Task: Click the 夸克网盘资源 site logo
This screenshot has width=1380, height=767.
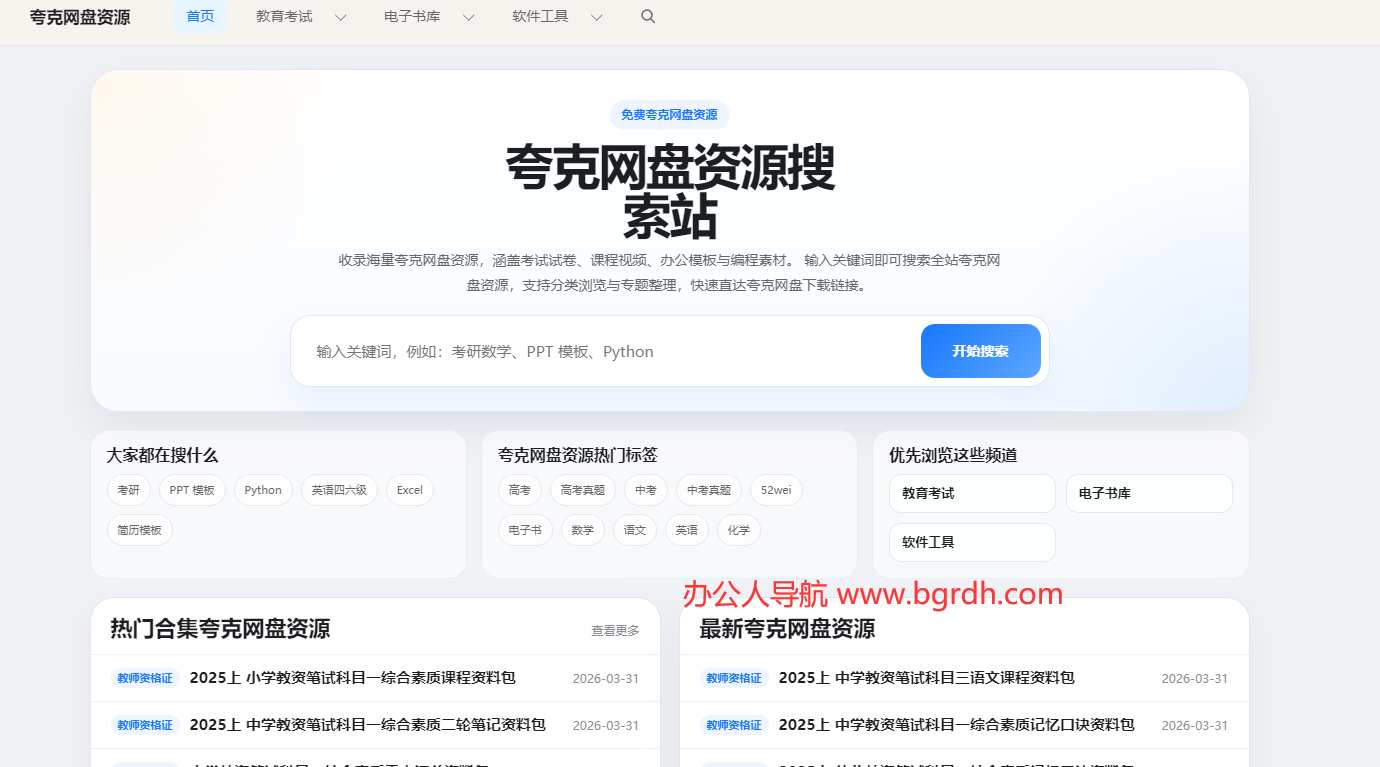Action: pyautogui.click(x=80, y=17)
